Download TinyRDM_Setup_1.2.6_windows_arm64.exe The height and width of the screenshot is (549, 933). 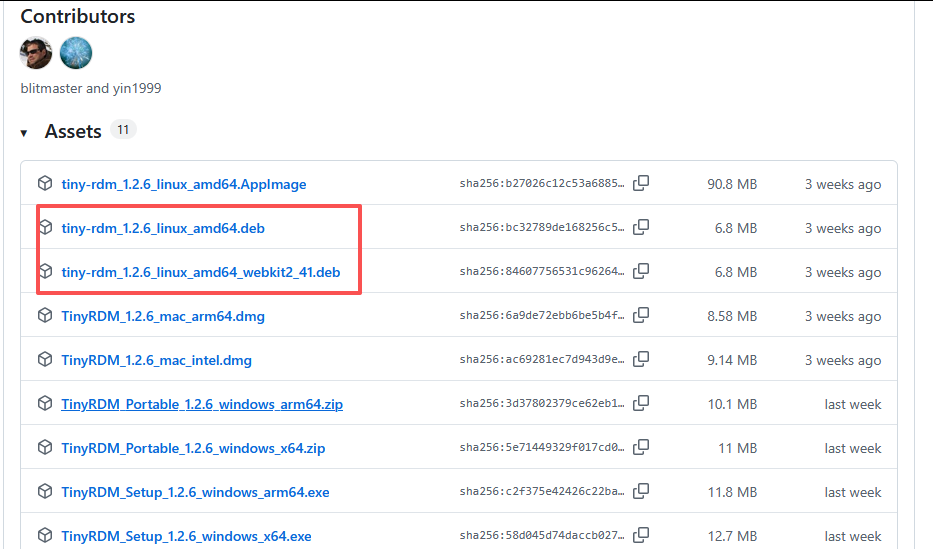pos(195,492)
